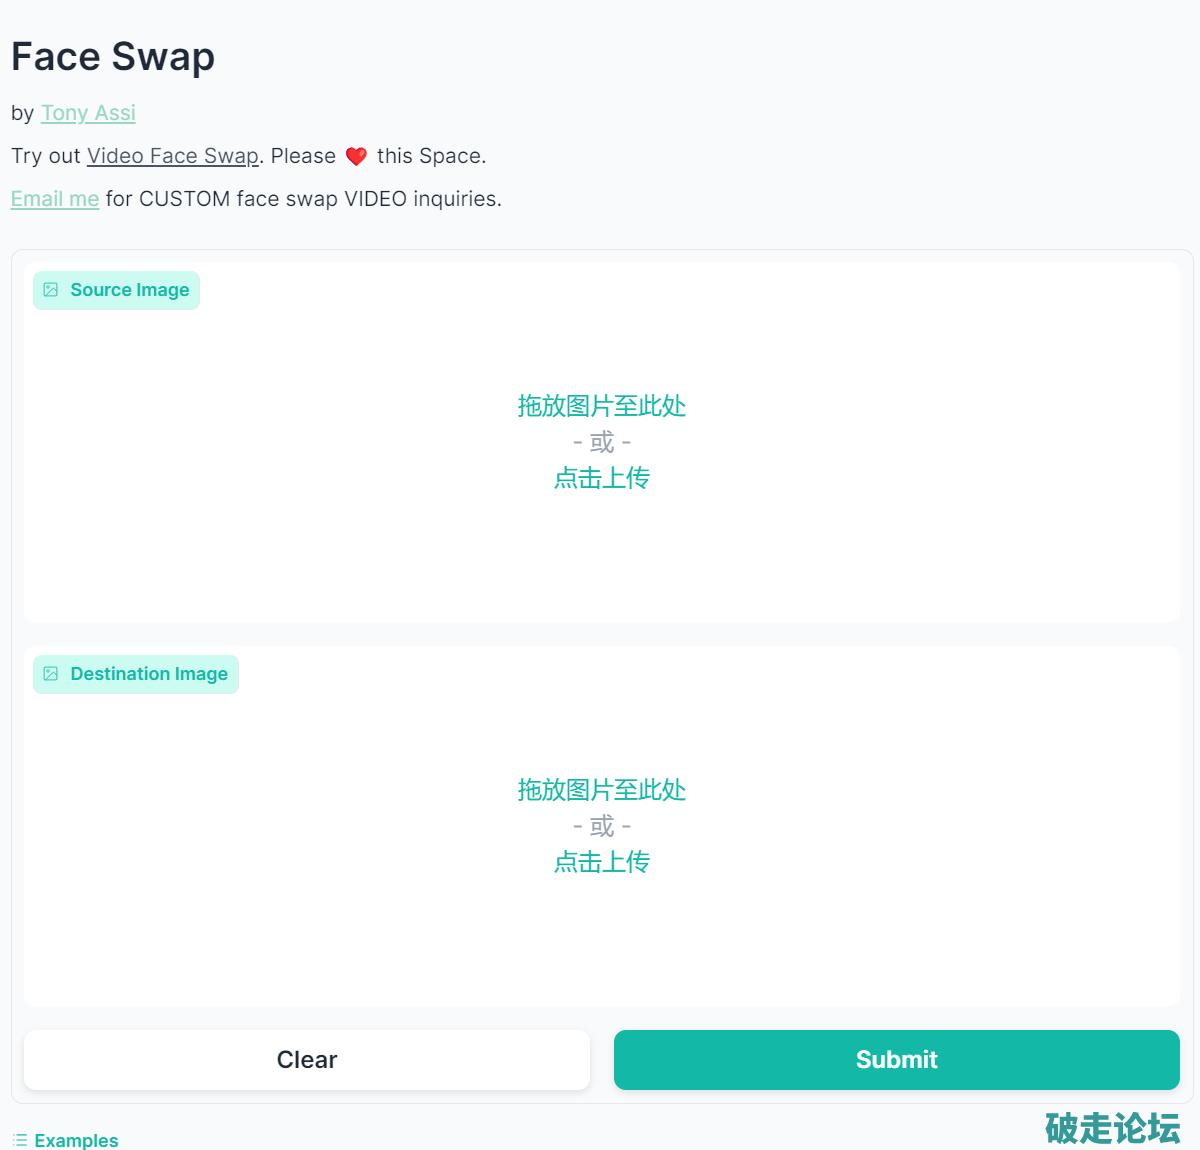Open the Video Face Swap link

tap(173, 156)
